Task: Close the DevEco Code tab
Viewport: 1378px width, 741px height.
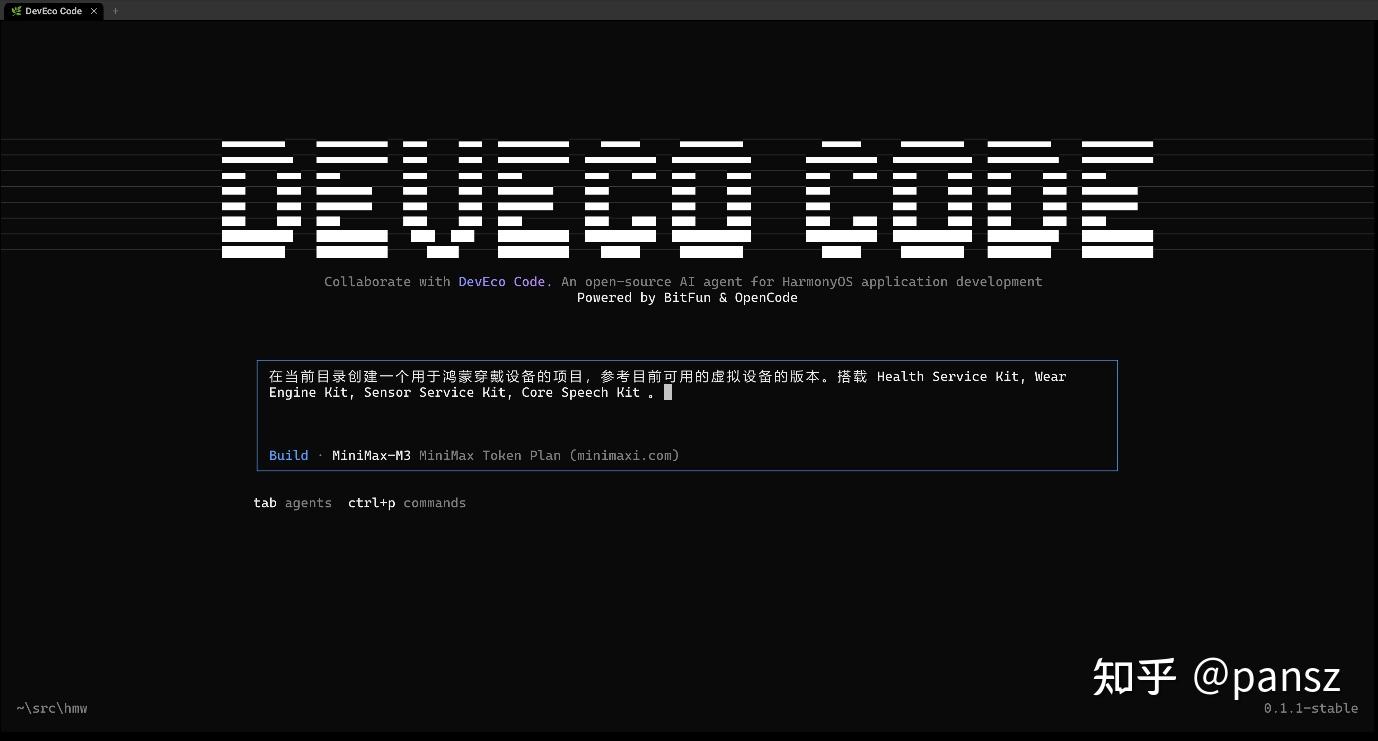Action: 94,11
